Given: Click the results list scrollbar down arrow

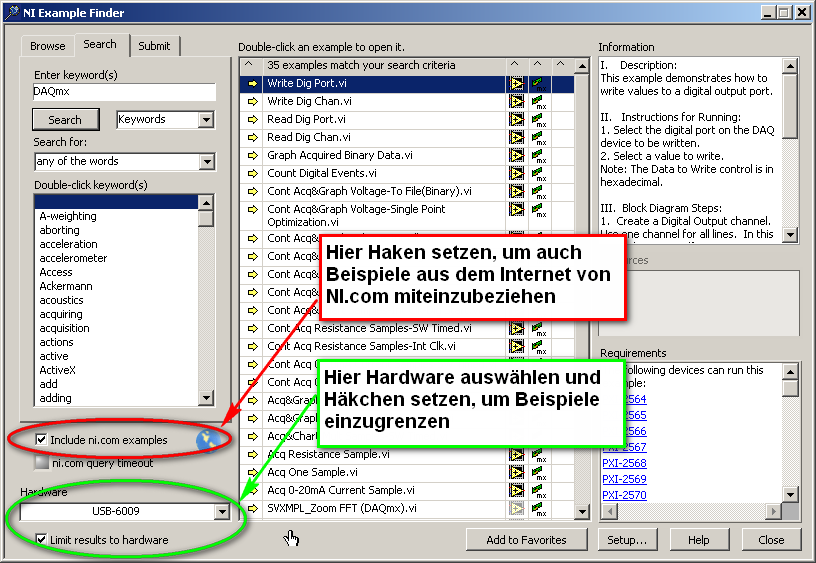Looking at the screenshot, I should tap(582, 512).
